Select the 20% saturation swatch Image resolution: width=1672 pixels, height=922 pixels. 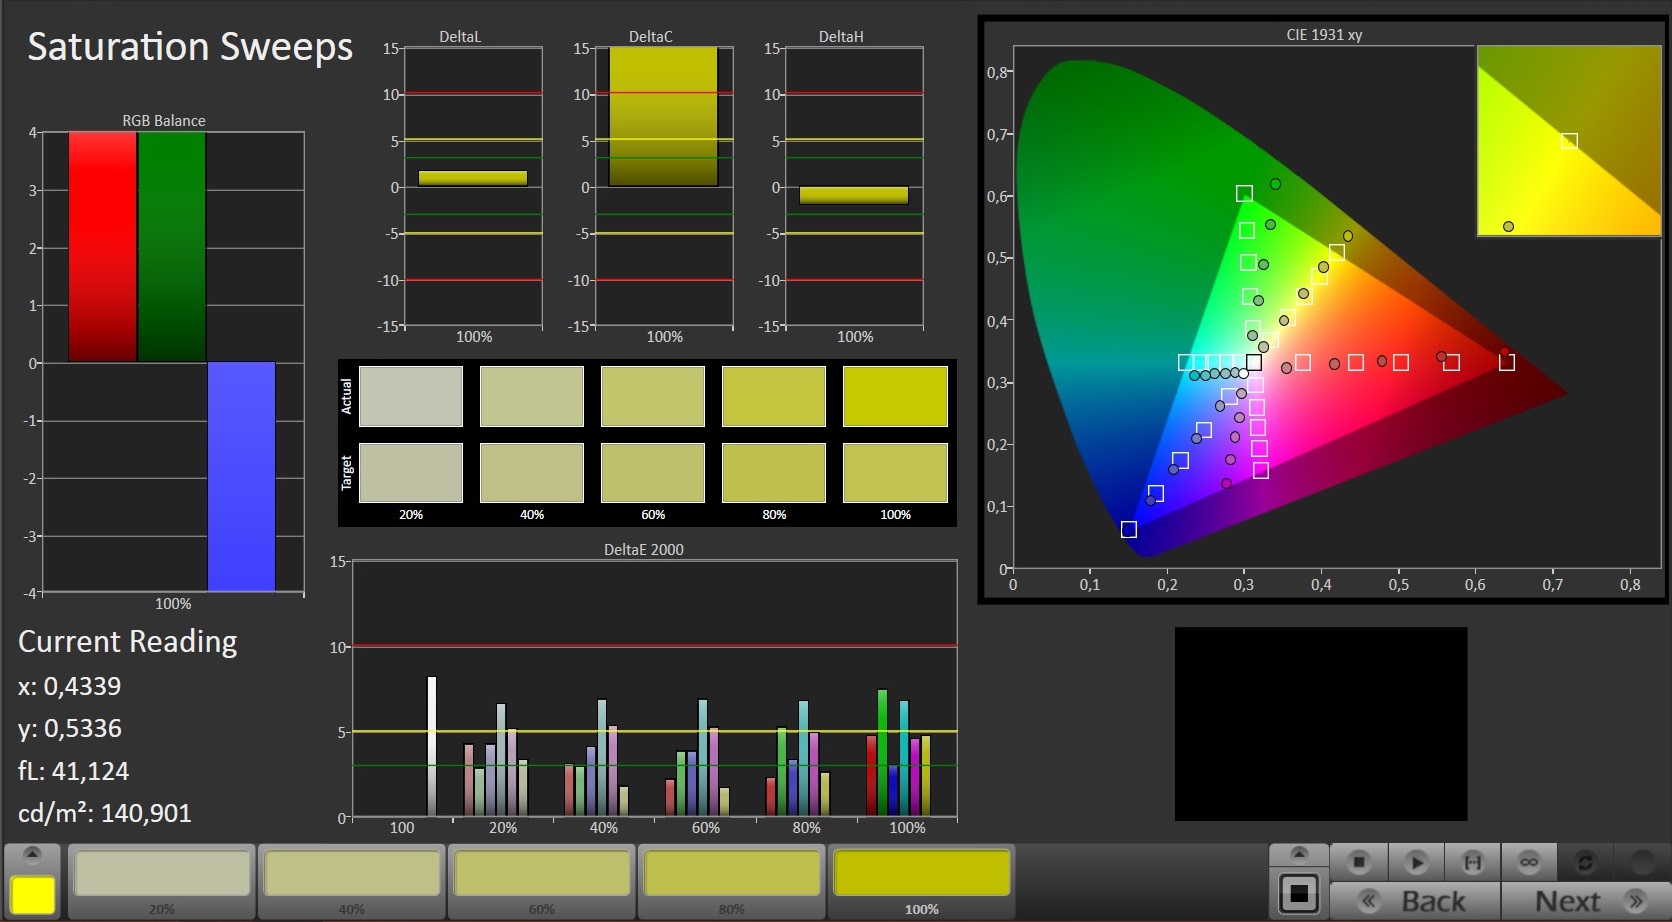[162, 875]
